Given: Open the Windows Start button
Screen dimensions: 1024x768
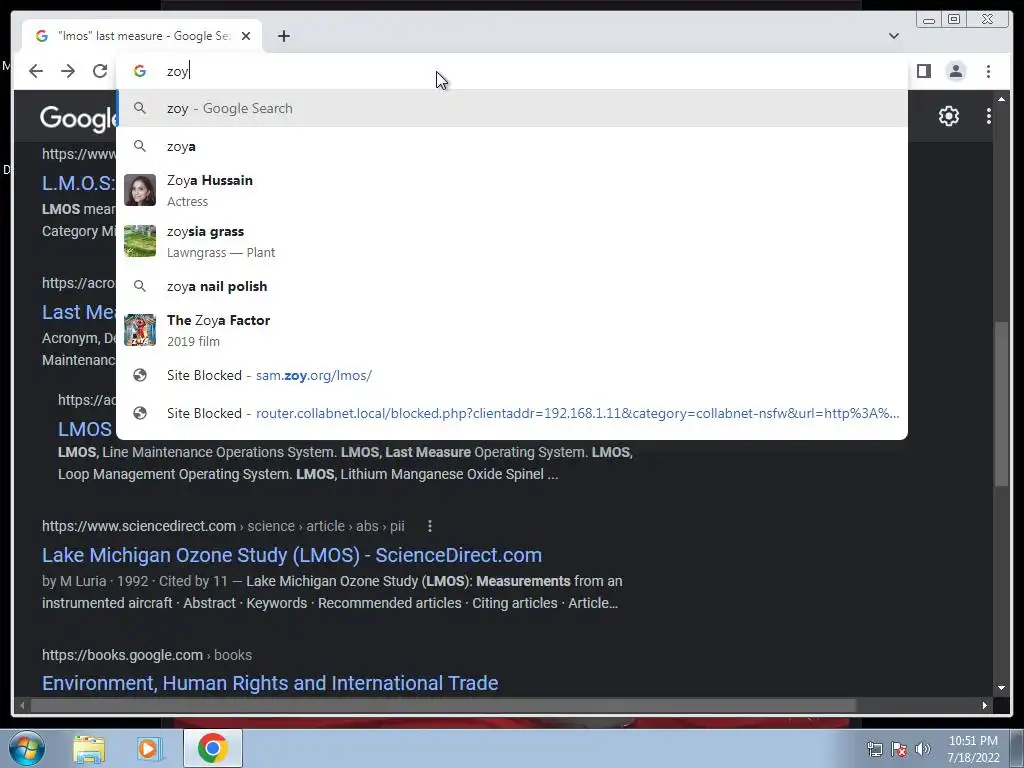Looking at the screenshot, I should point(27,748).
